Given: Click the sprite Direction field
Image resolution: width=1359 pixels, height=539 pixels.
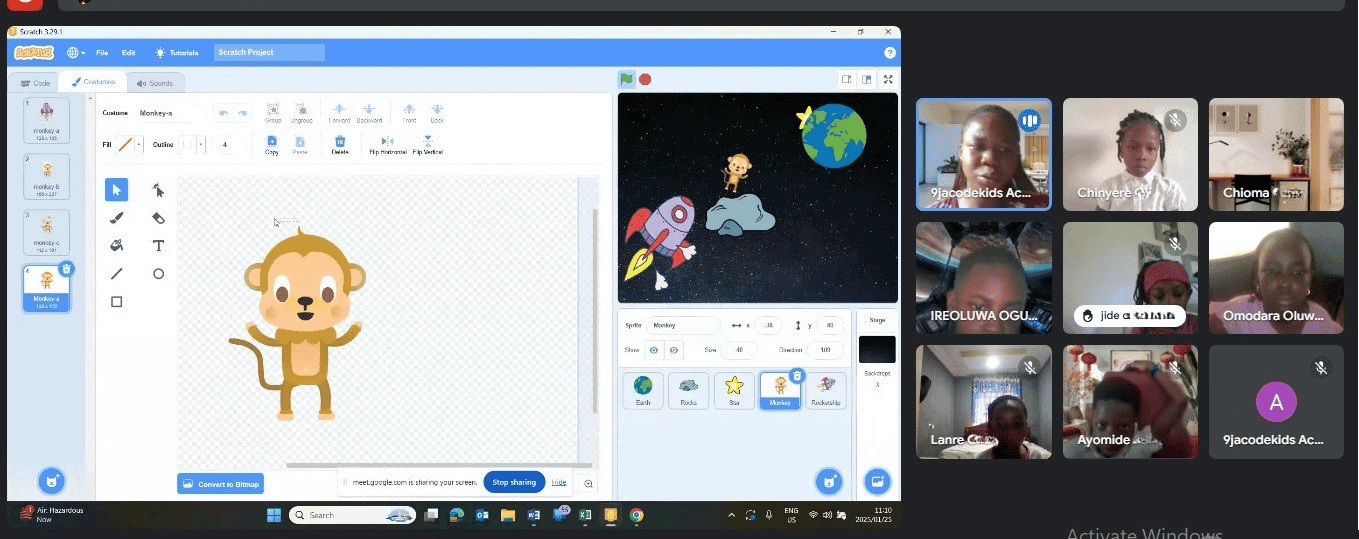Looking at the screenshot, I should 825,350.
